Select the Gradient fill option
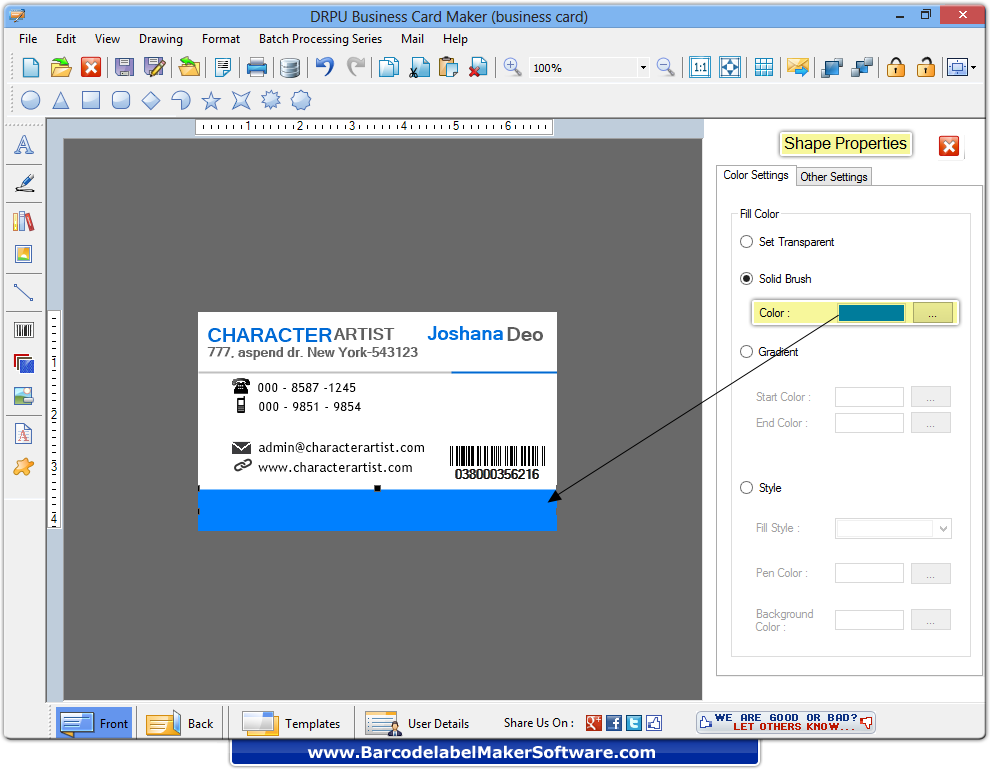 (x=746, y=351)
